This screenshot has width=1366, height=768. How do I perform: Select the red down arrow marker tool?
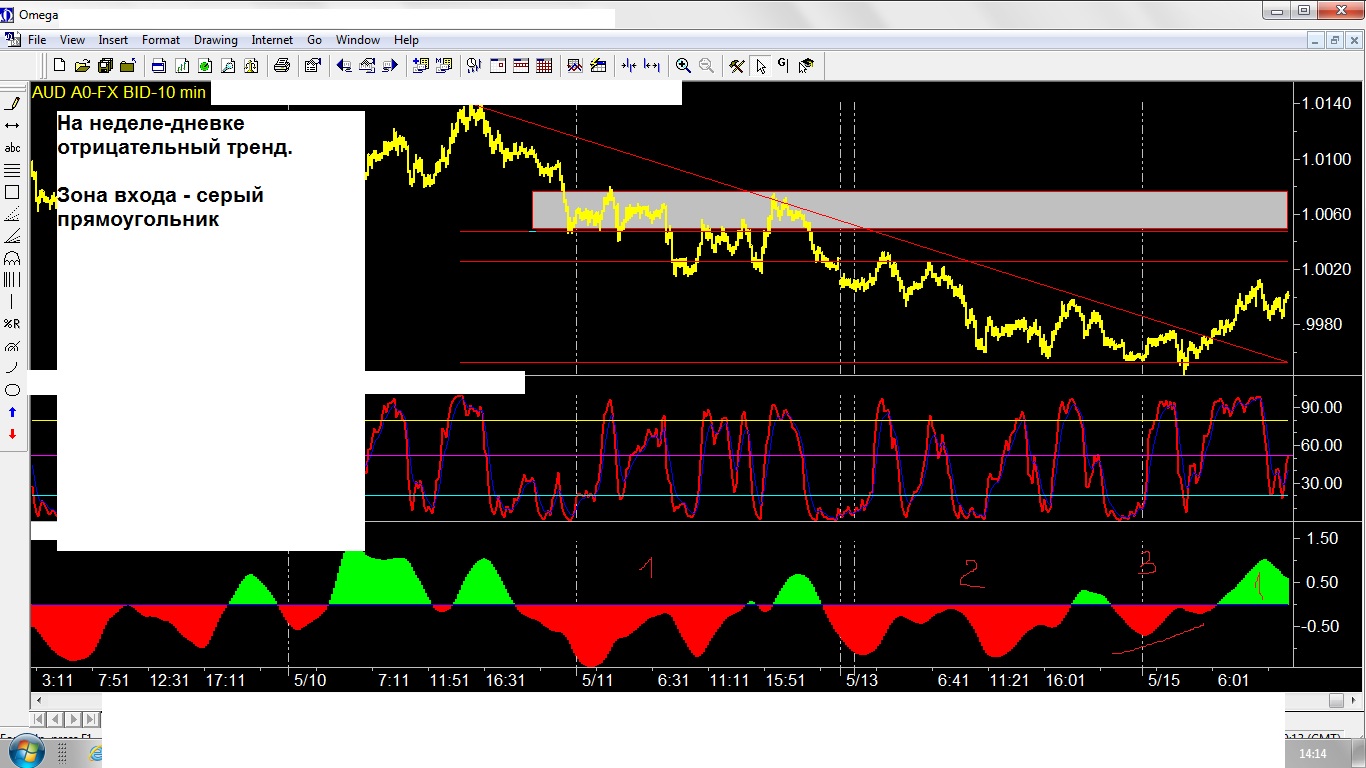tap(13, 434)
